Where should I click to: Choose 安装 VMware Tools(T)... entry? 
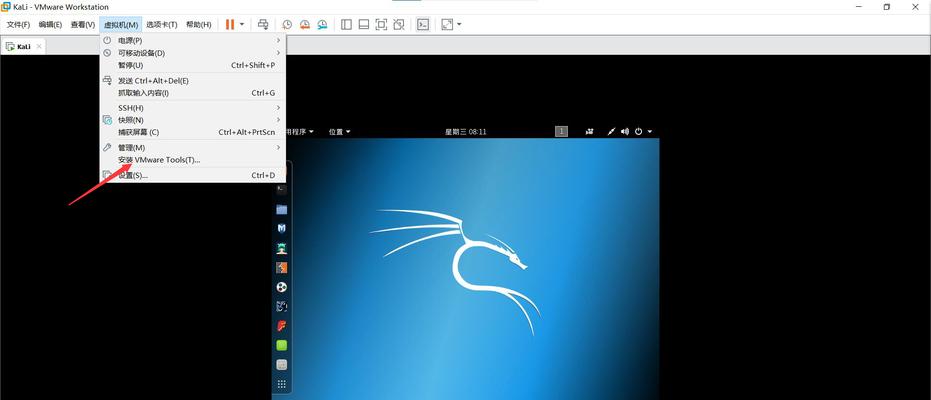click(192, 160)
